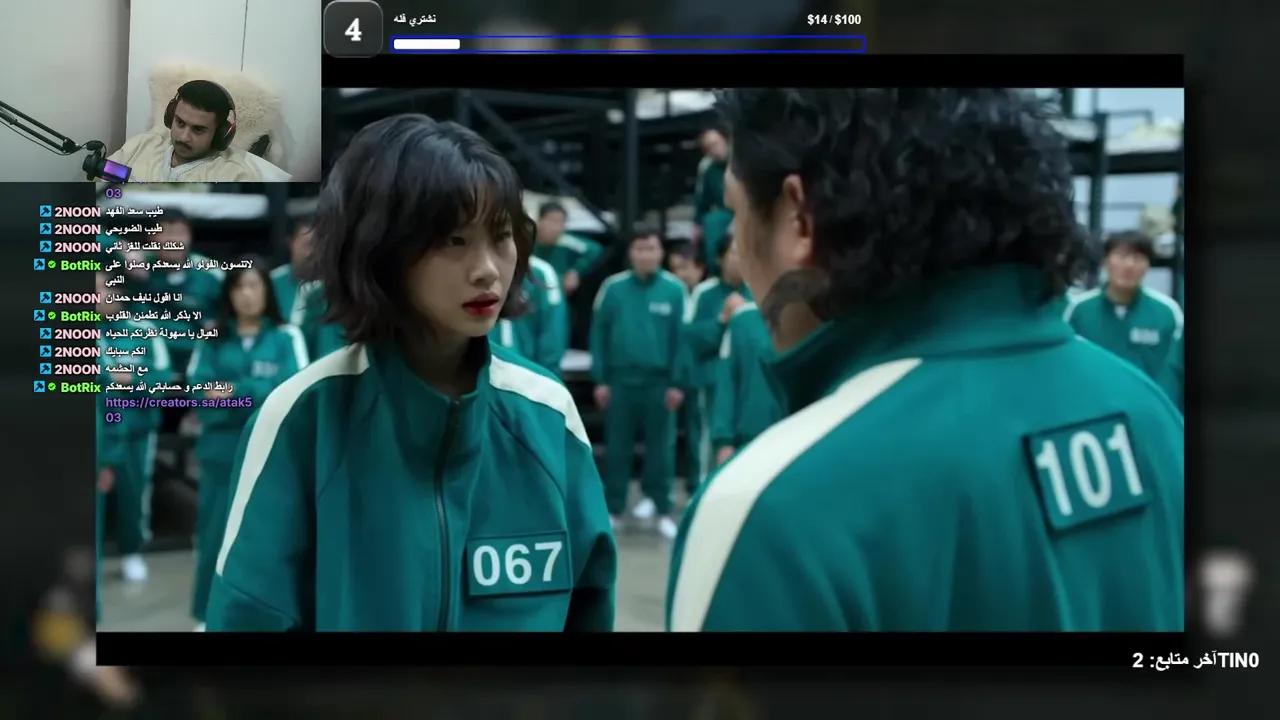This screenshot has height=720, width=1280.
Task: Click moderator badge beside 'انكم سبايك' message
Action: click(x=45, y=351)
